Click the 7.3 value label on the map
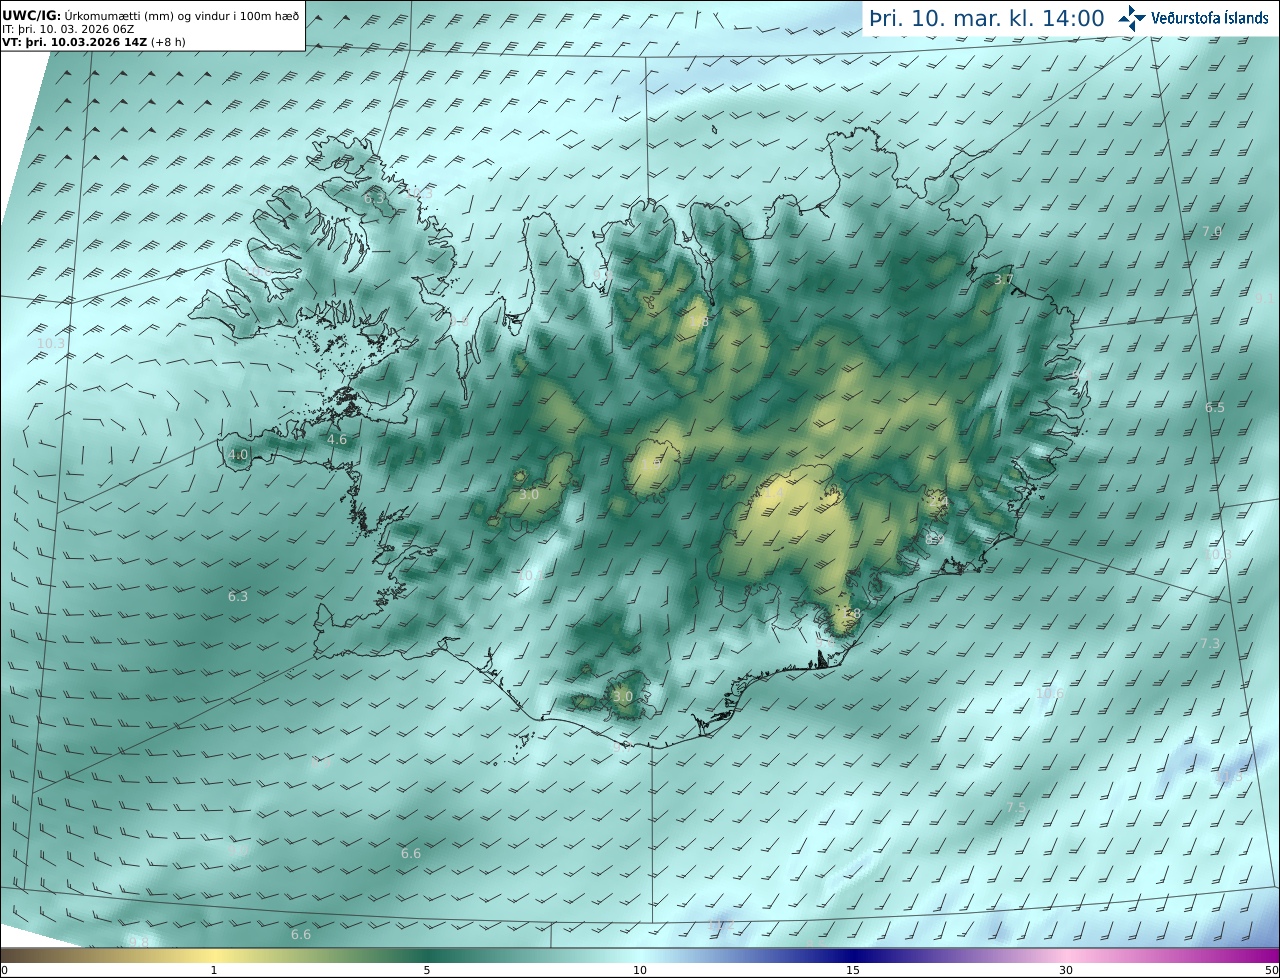This screenshot has height=978, width=1280. click(1210, 643)
